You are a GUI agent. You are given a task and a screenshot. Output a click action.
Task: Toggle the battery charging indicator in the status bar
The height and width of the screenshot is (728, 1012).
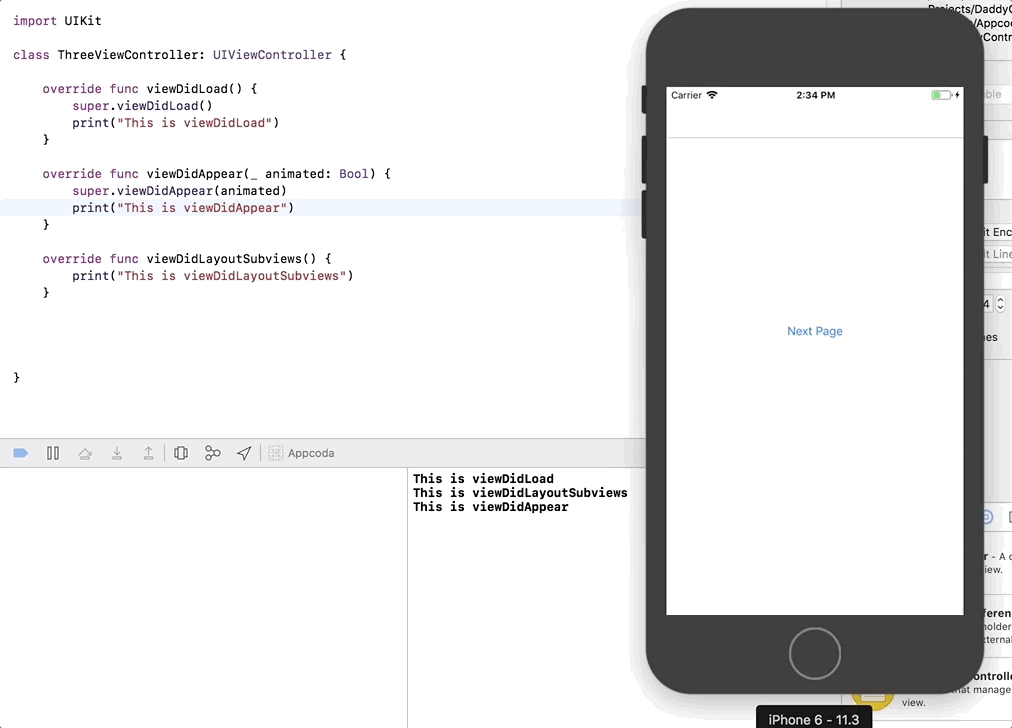[957, 94]
